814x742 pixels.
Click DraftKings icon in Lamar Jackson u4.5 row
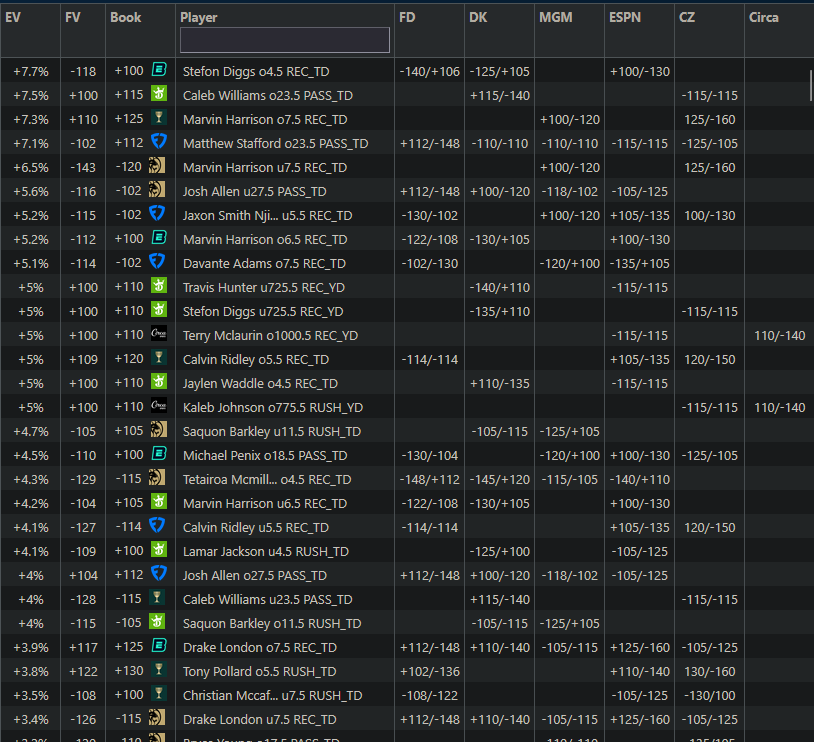coord(159,549)
